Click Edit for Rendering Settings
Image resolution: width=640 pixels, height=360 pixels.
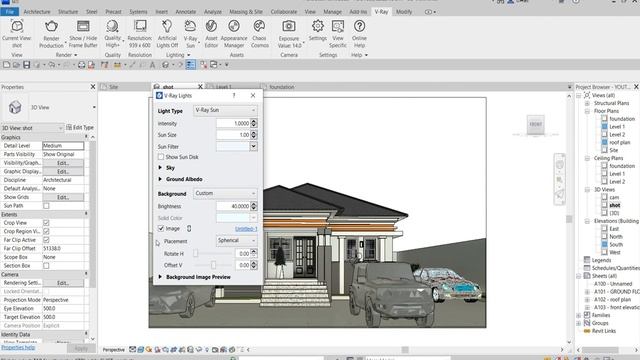[x=63, y=283]
